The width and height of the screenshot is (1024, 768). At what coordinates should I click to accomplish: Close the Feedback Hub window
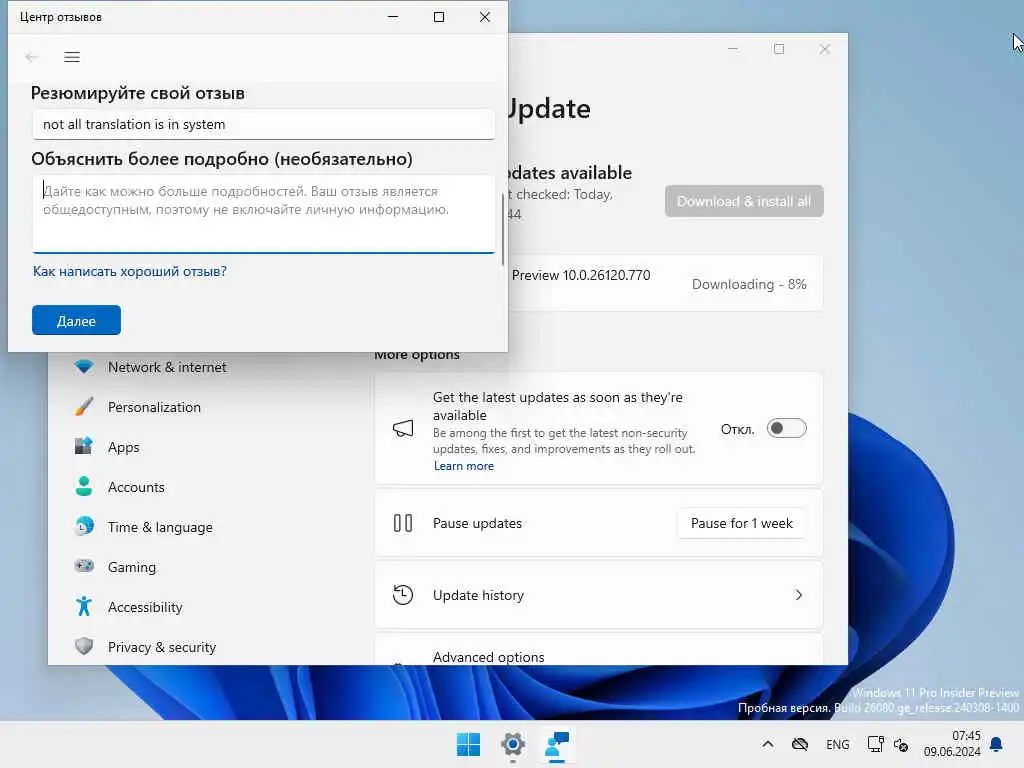click(485, 17)
